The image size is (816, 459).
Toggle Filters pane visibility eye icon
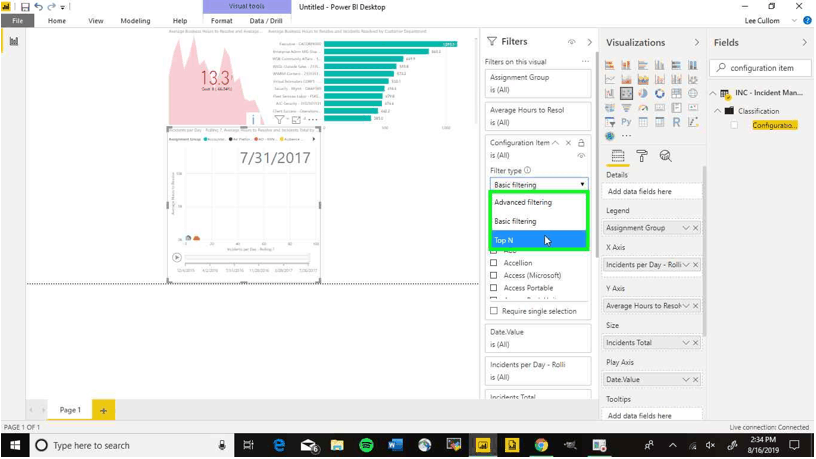[x=572, y=42]
